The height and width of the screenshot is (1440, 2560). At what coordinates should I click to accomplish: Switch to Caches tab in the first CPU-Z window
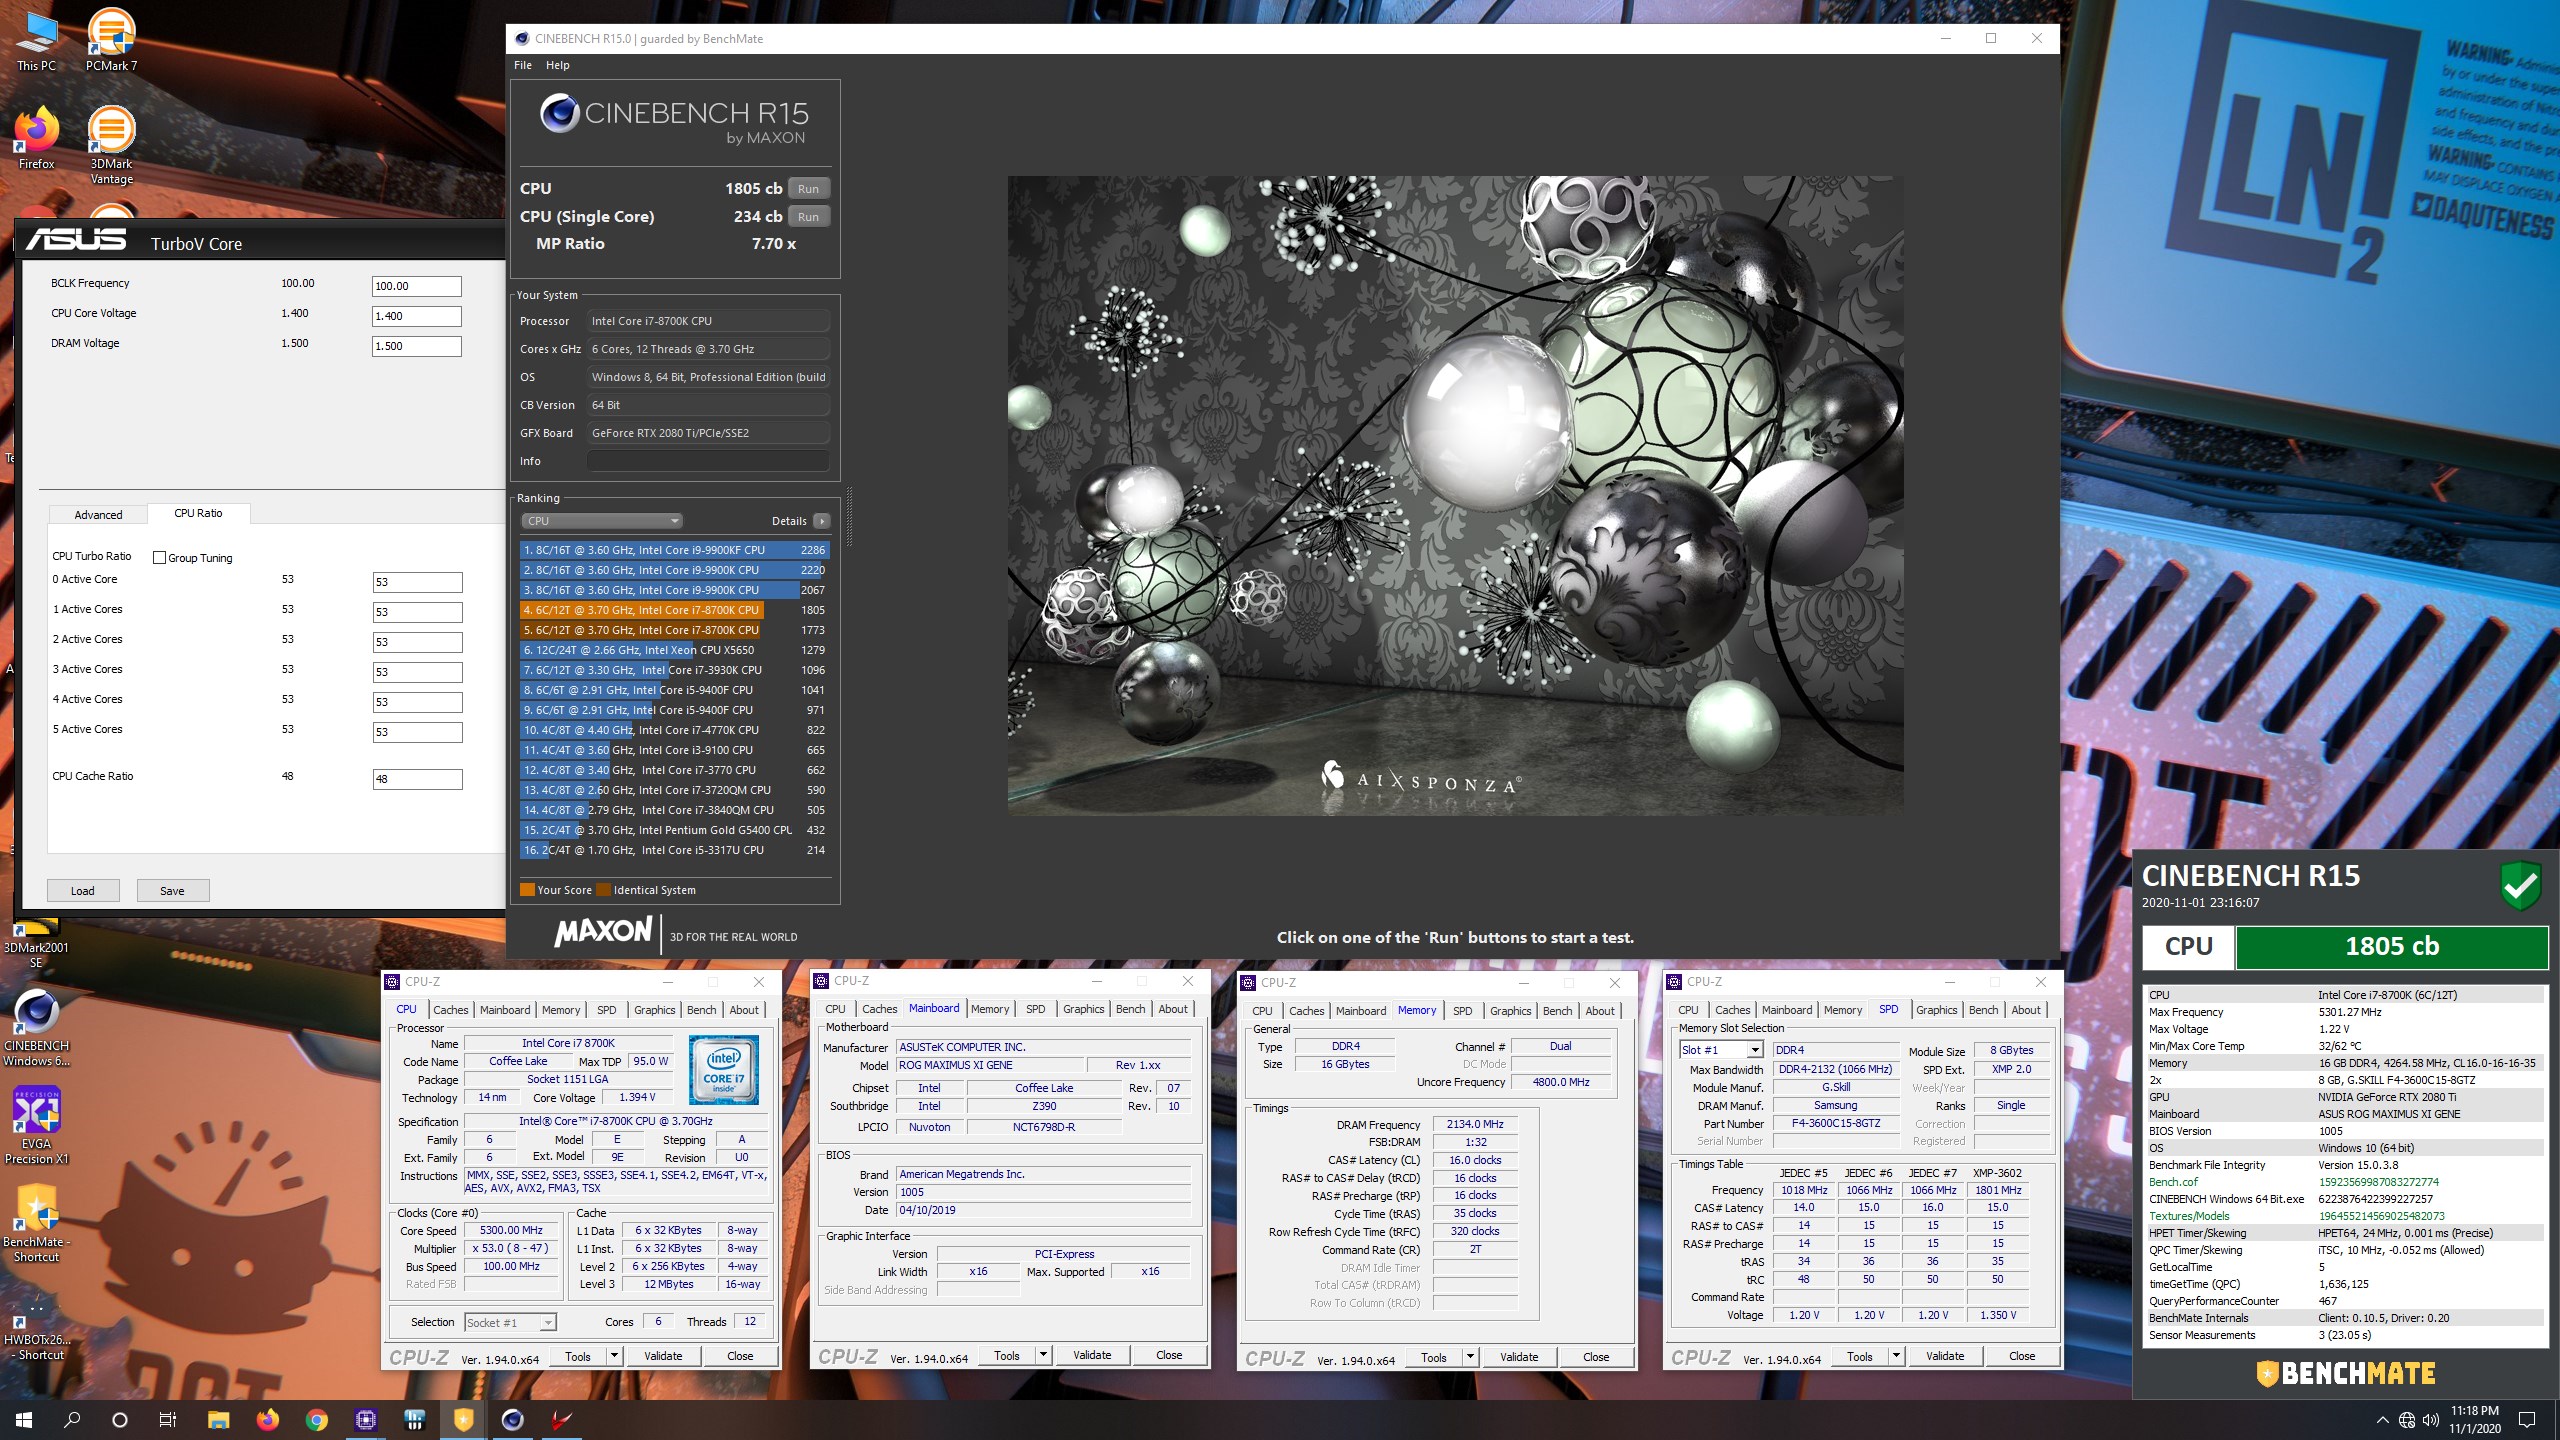(x=450, y=1010)
